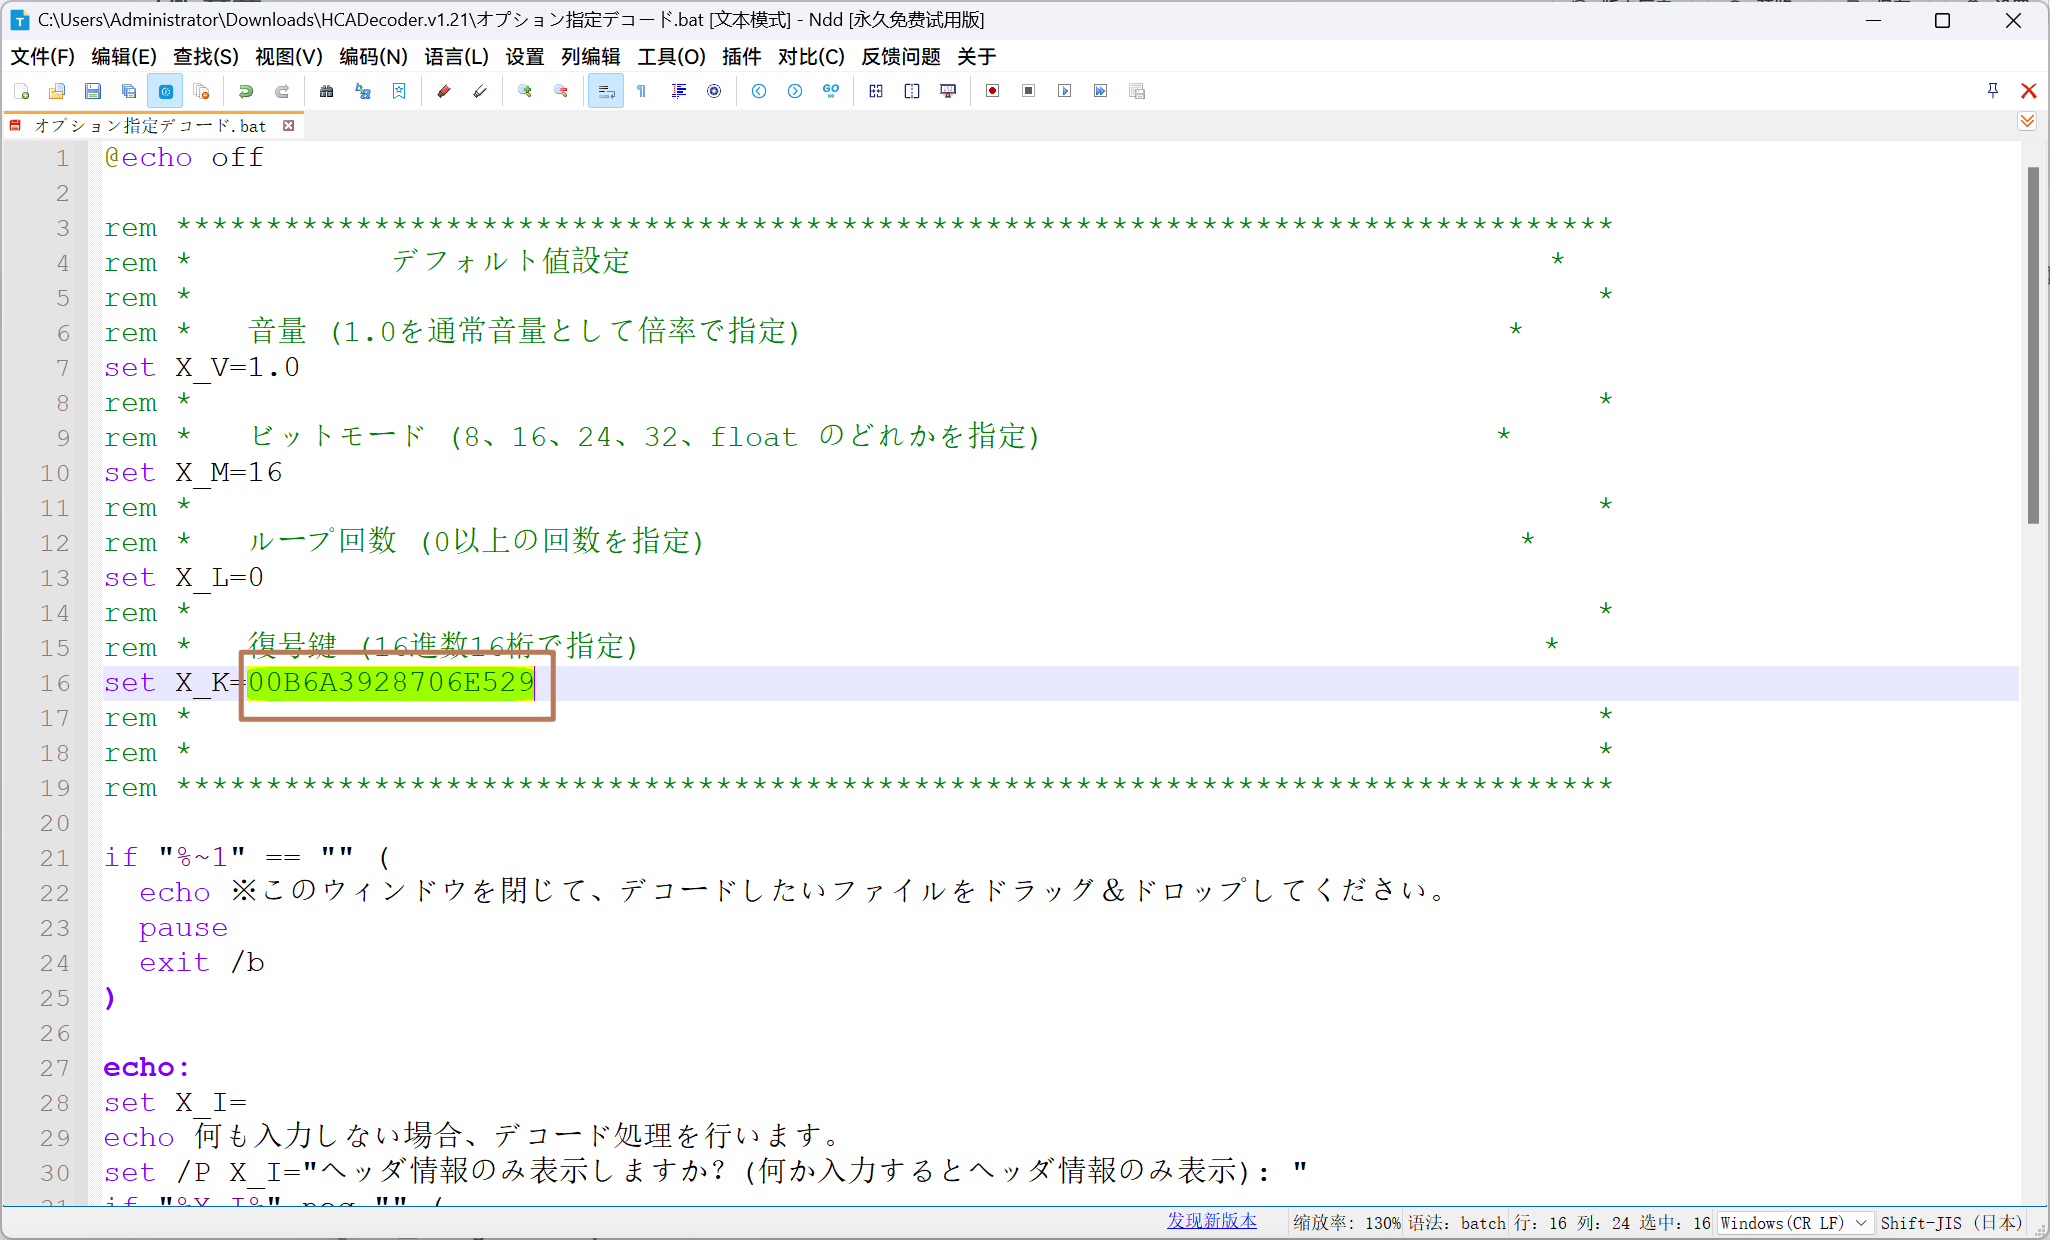The width and height of the screenshot is (2050, 1240).
Task: Open a file via folder icon
Action: (57, 91)
